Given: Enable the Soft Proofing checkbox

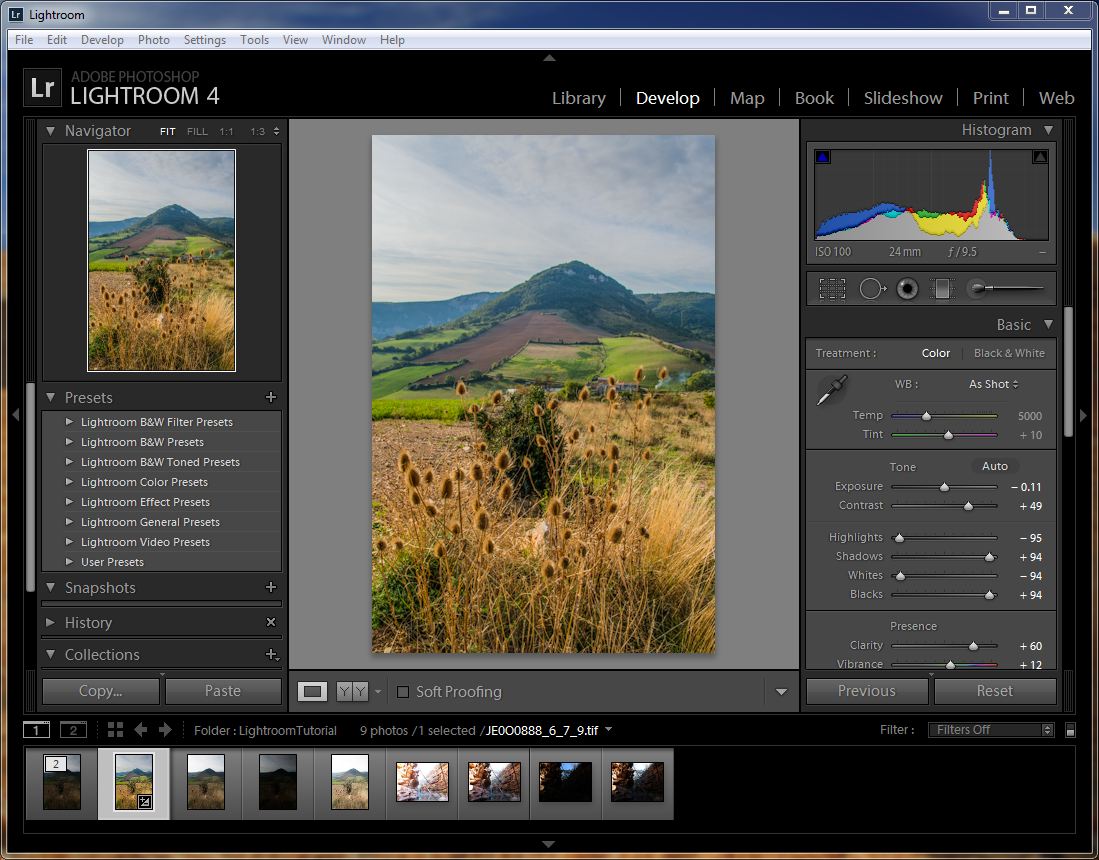Looking at the screenshot, I should click(403, 692).
